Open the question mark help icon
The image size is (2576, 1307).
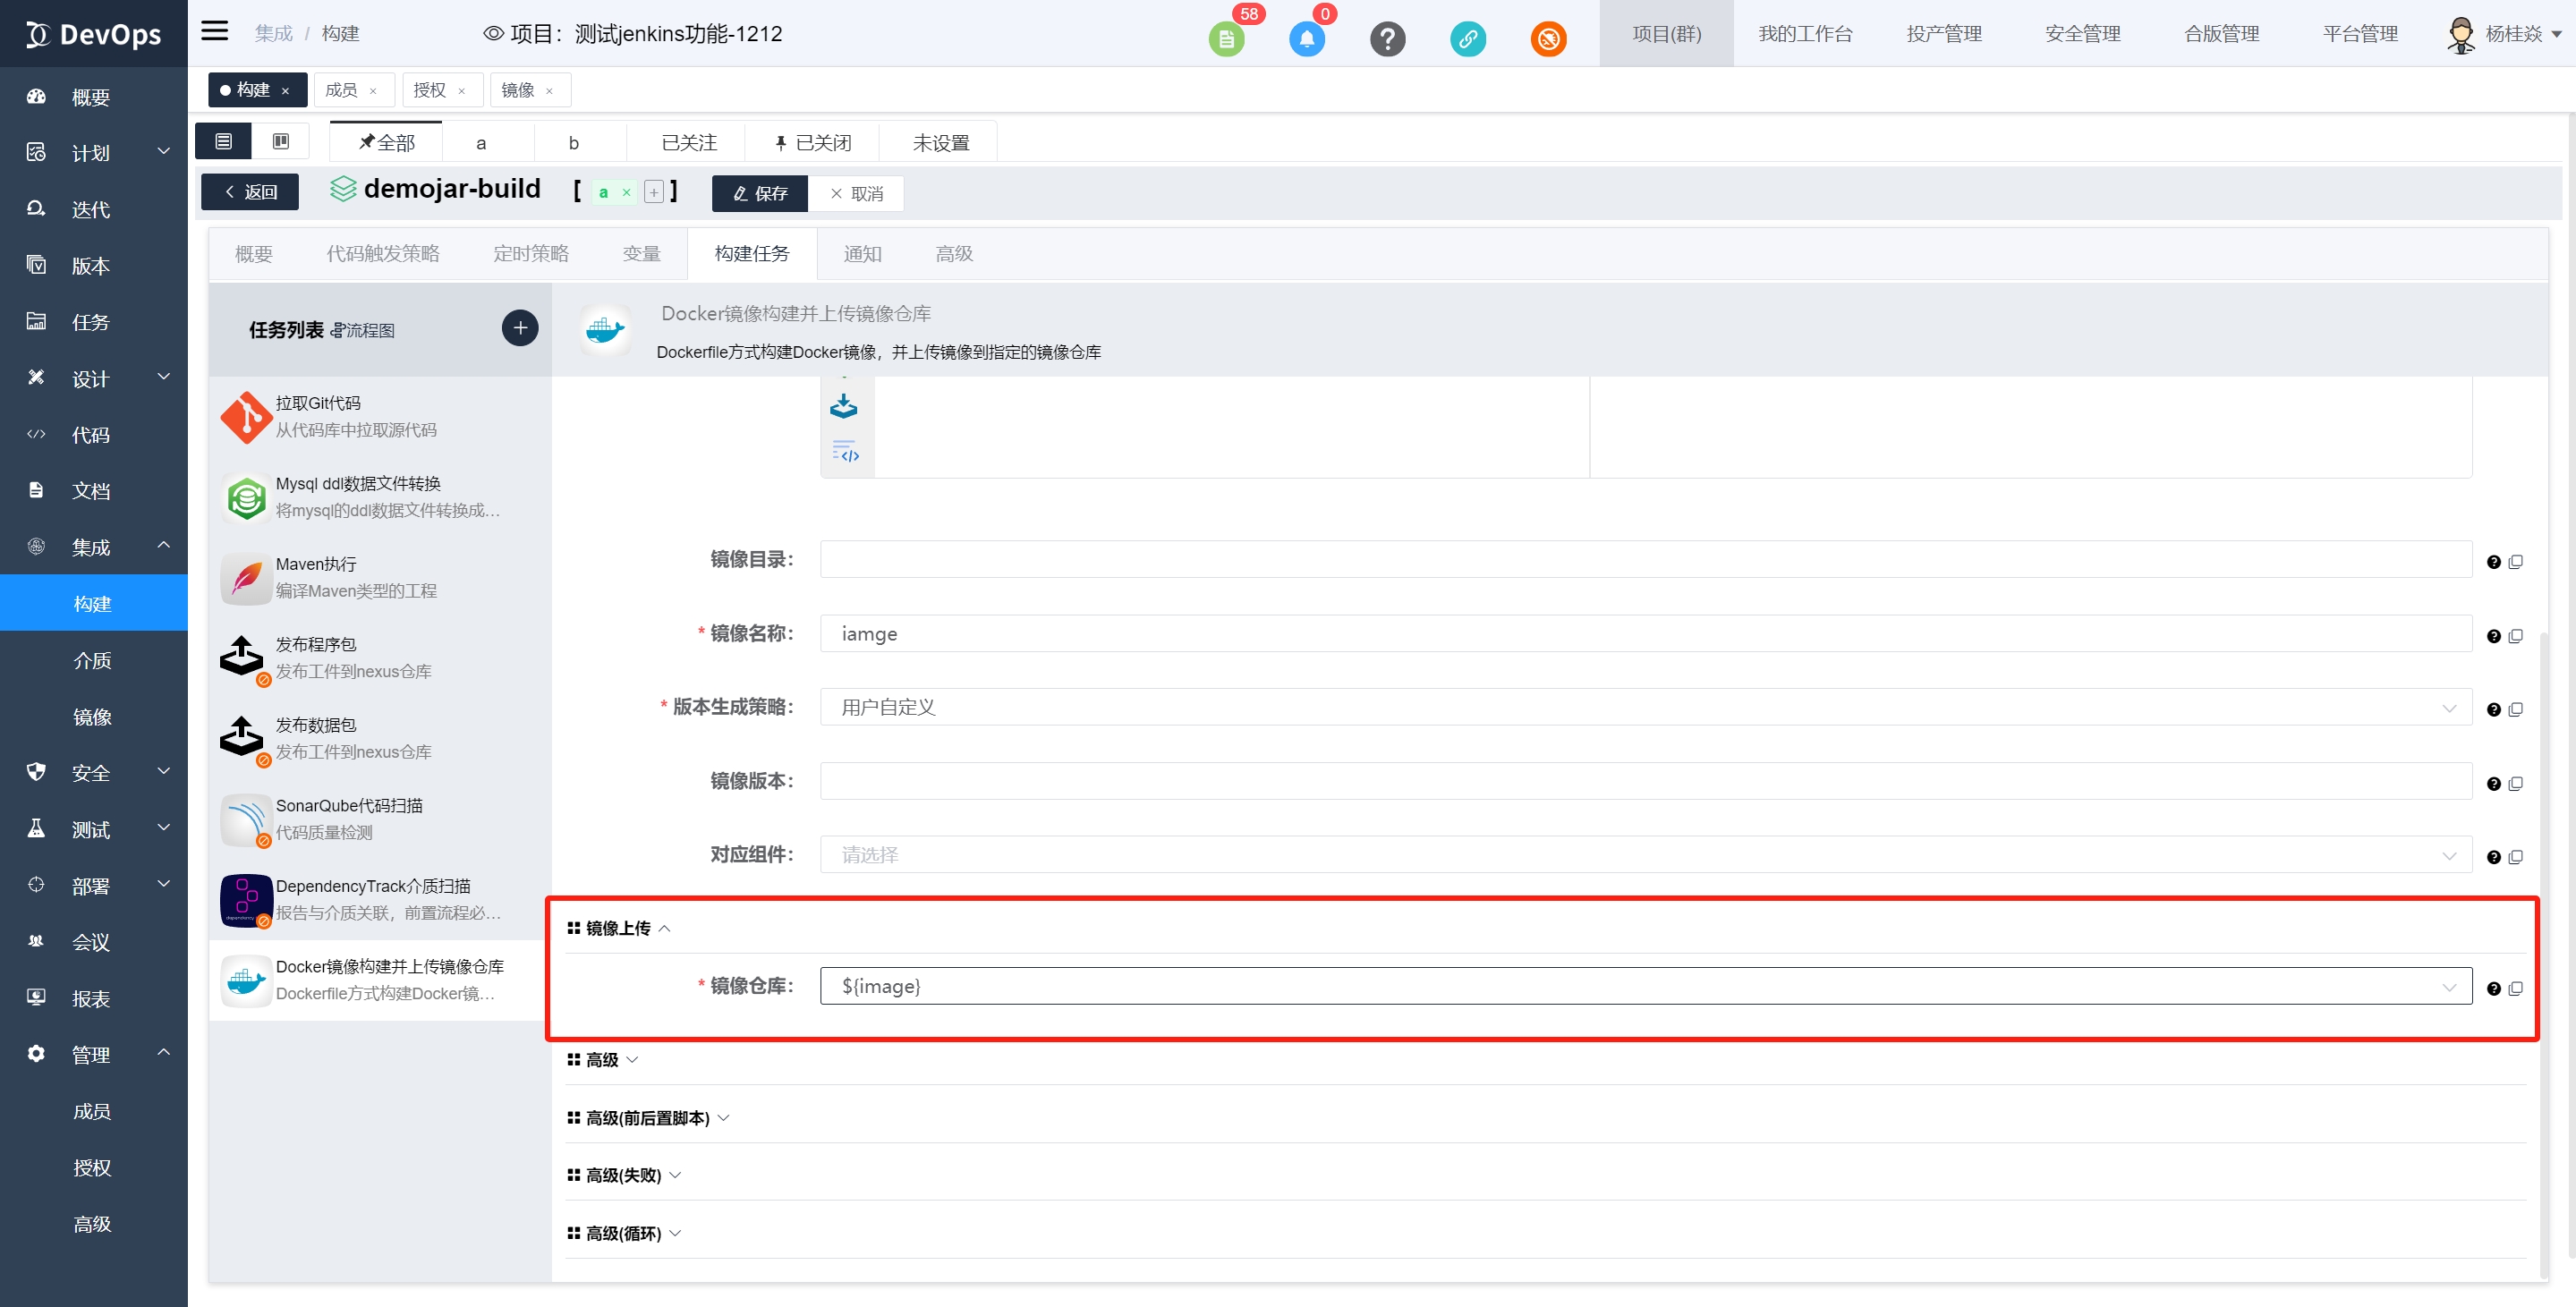click(x=1387, y=40)
